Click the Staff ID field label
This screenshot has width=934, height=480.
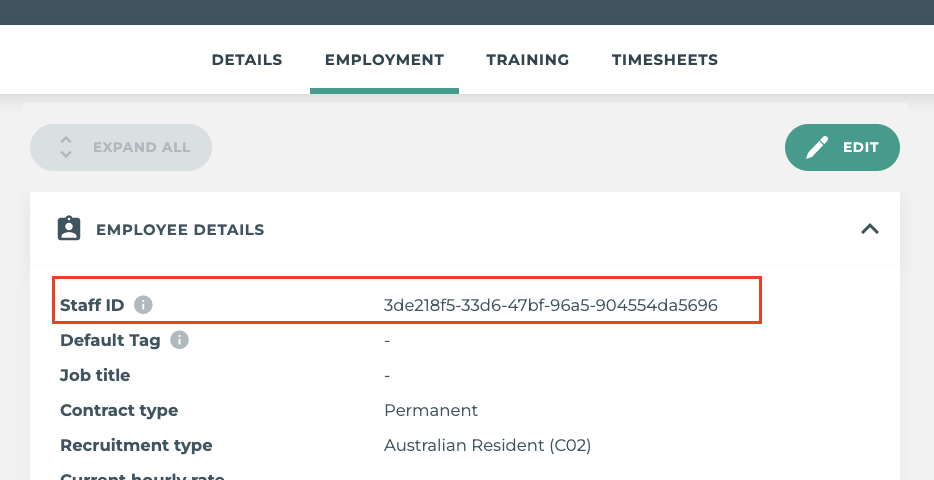coord(92,305)
